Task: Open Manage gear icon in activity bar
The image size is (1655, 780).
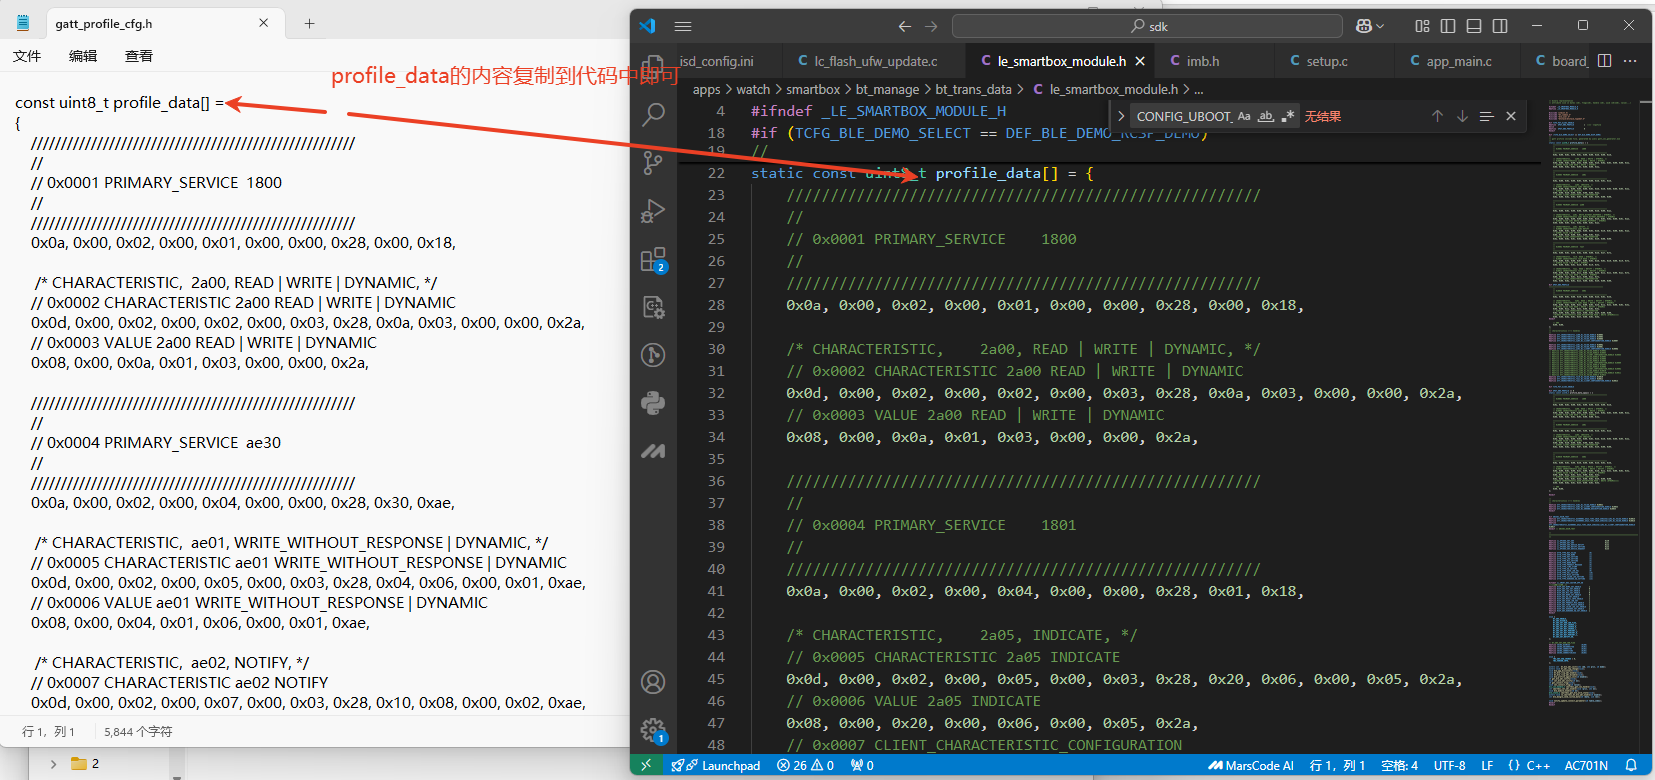Action: click(653, 730)
